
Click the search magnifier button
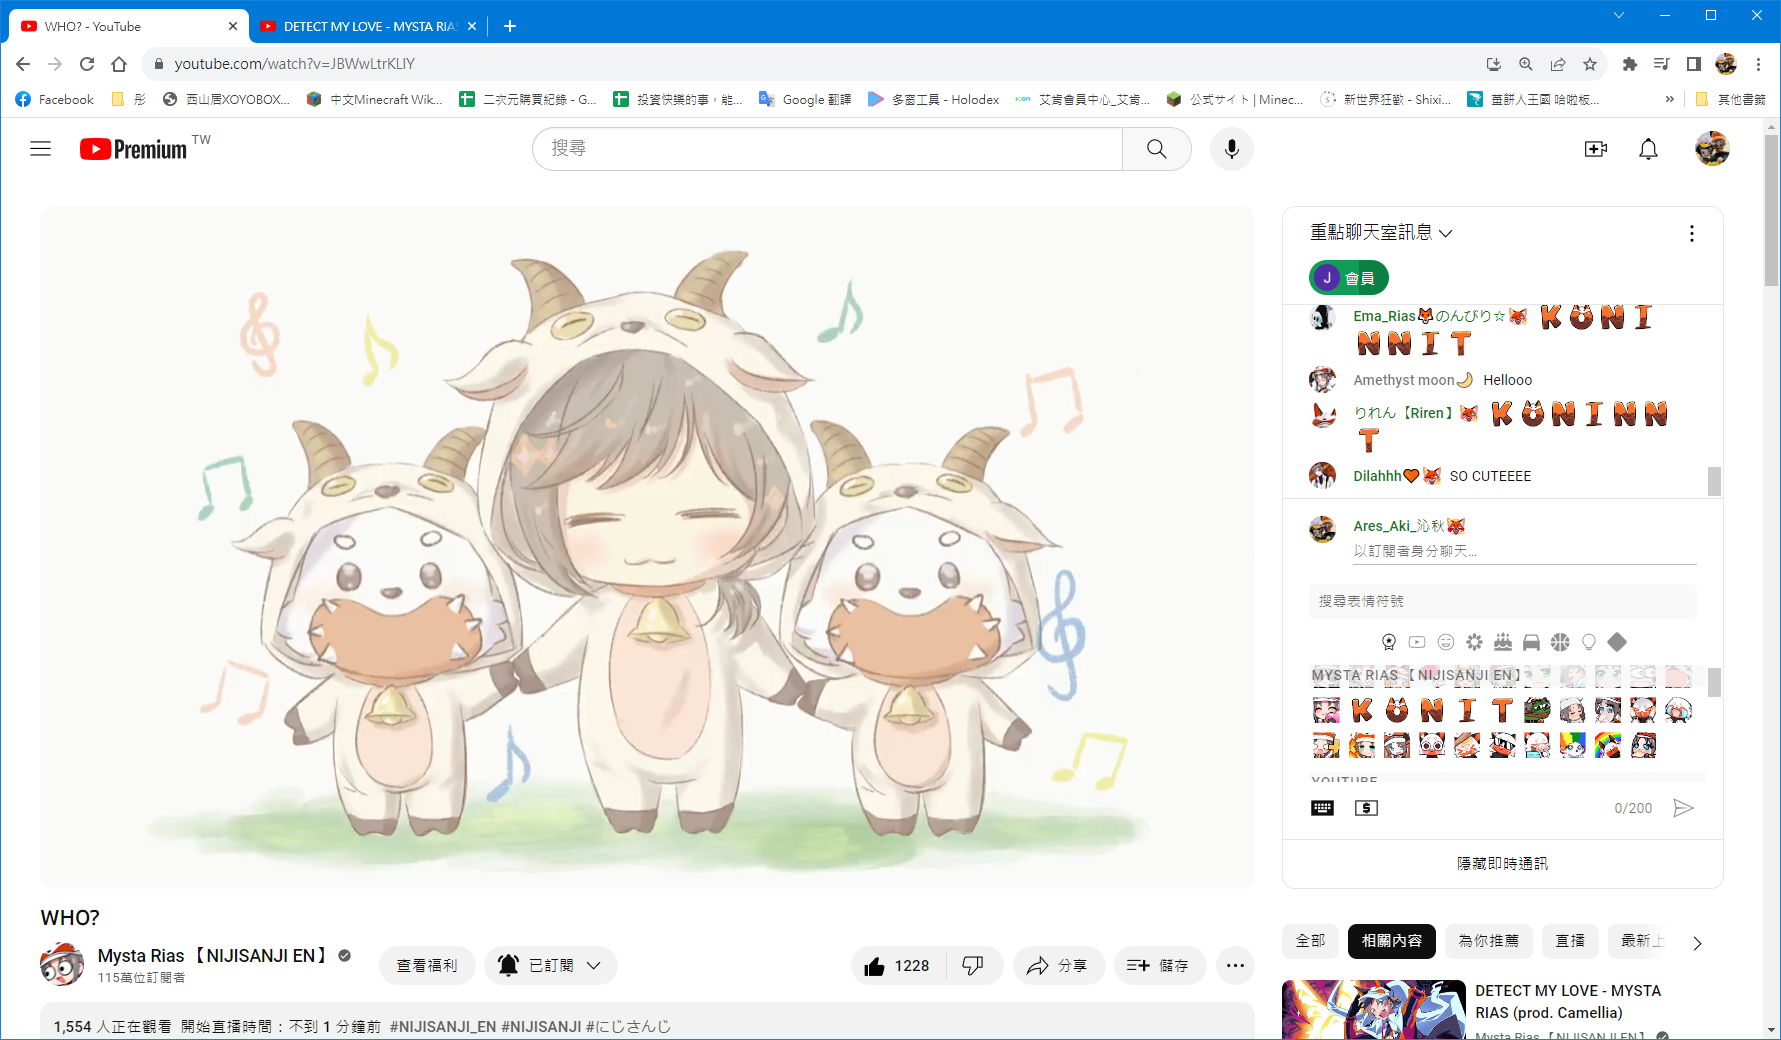point(1156,149)
